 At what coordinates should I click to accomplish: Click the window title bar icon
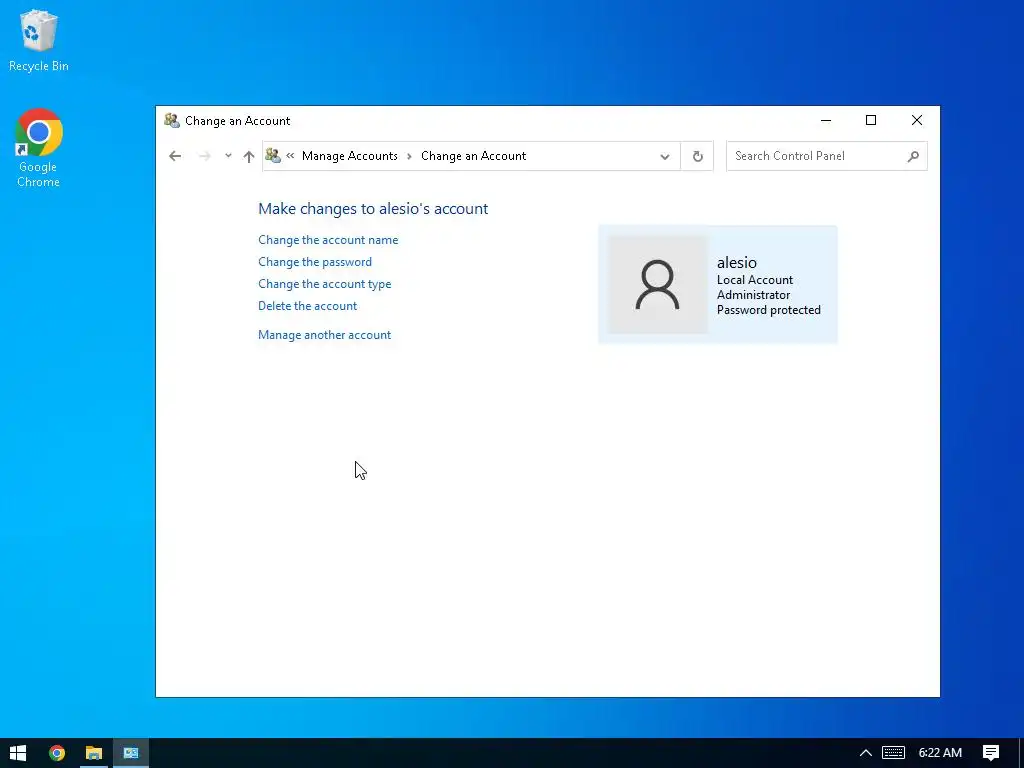click(x=172, y=120)
